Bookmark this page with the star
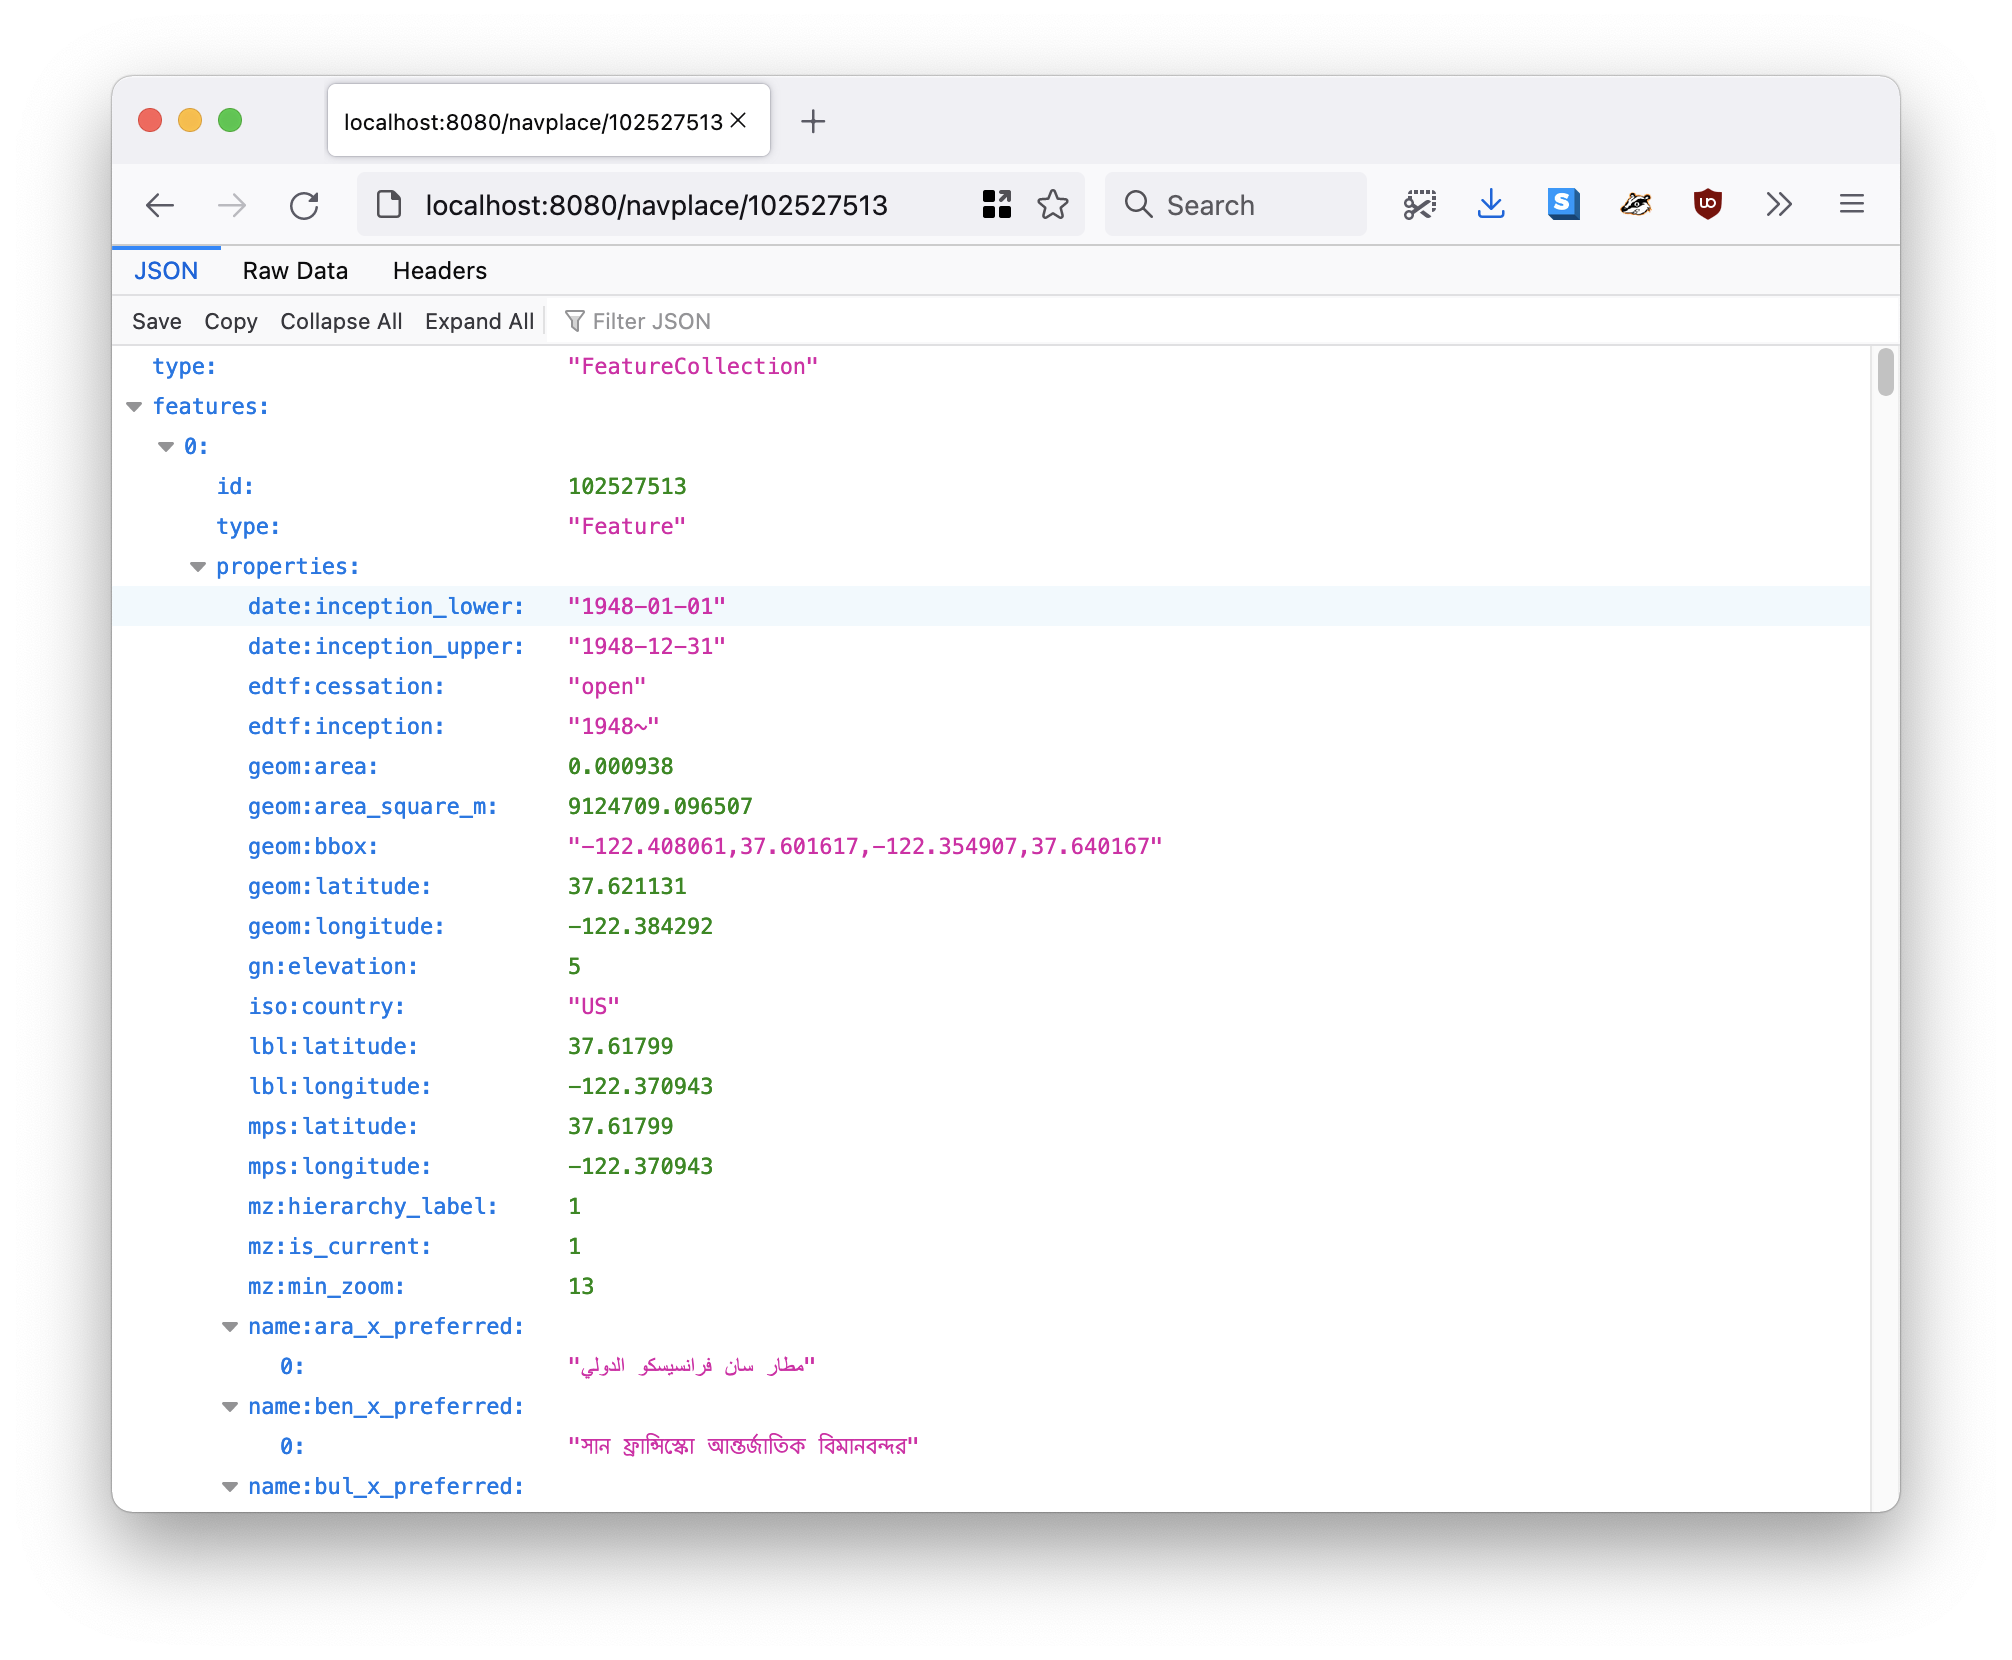This screenshot has height=1660, width=2012. point(1053,205)
